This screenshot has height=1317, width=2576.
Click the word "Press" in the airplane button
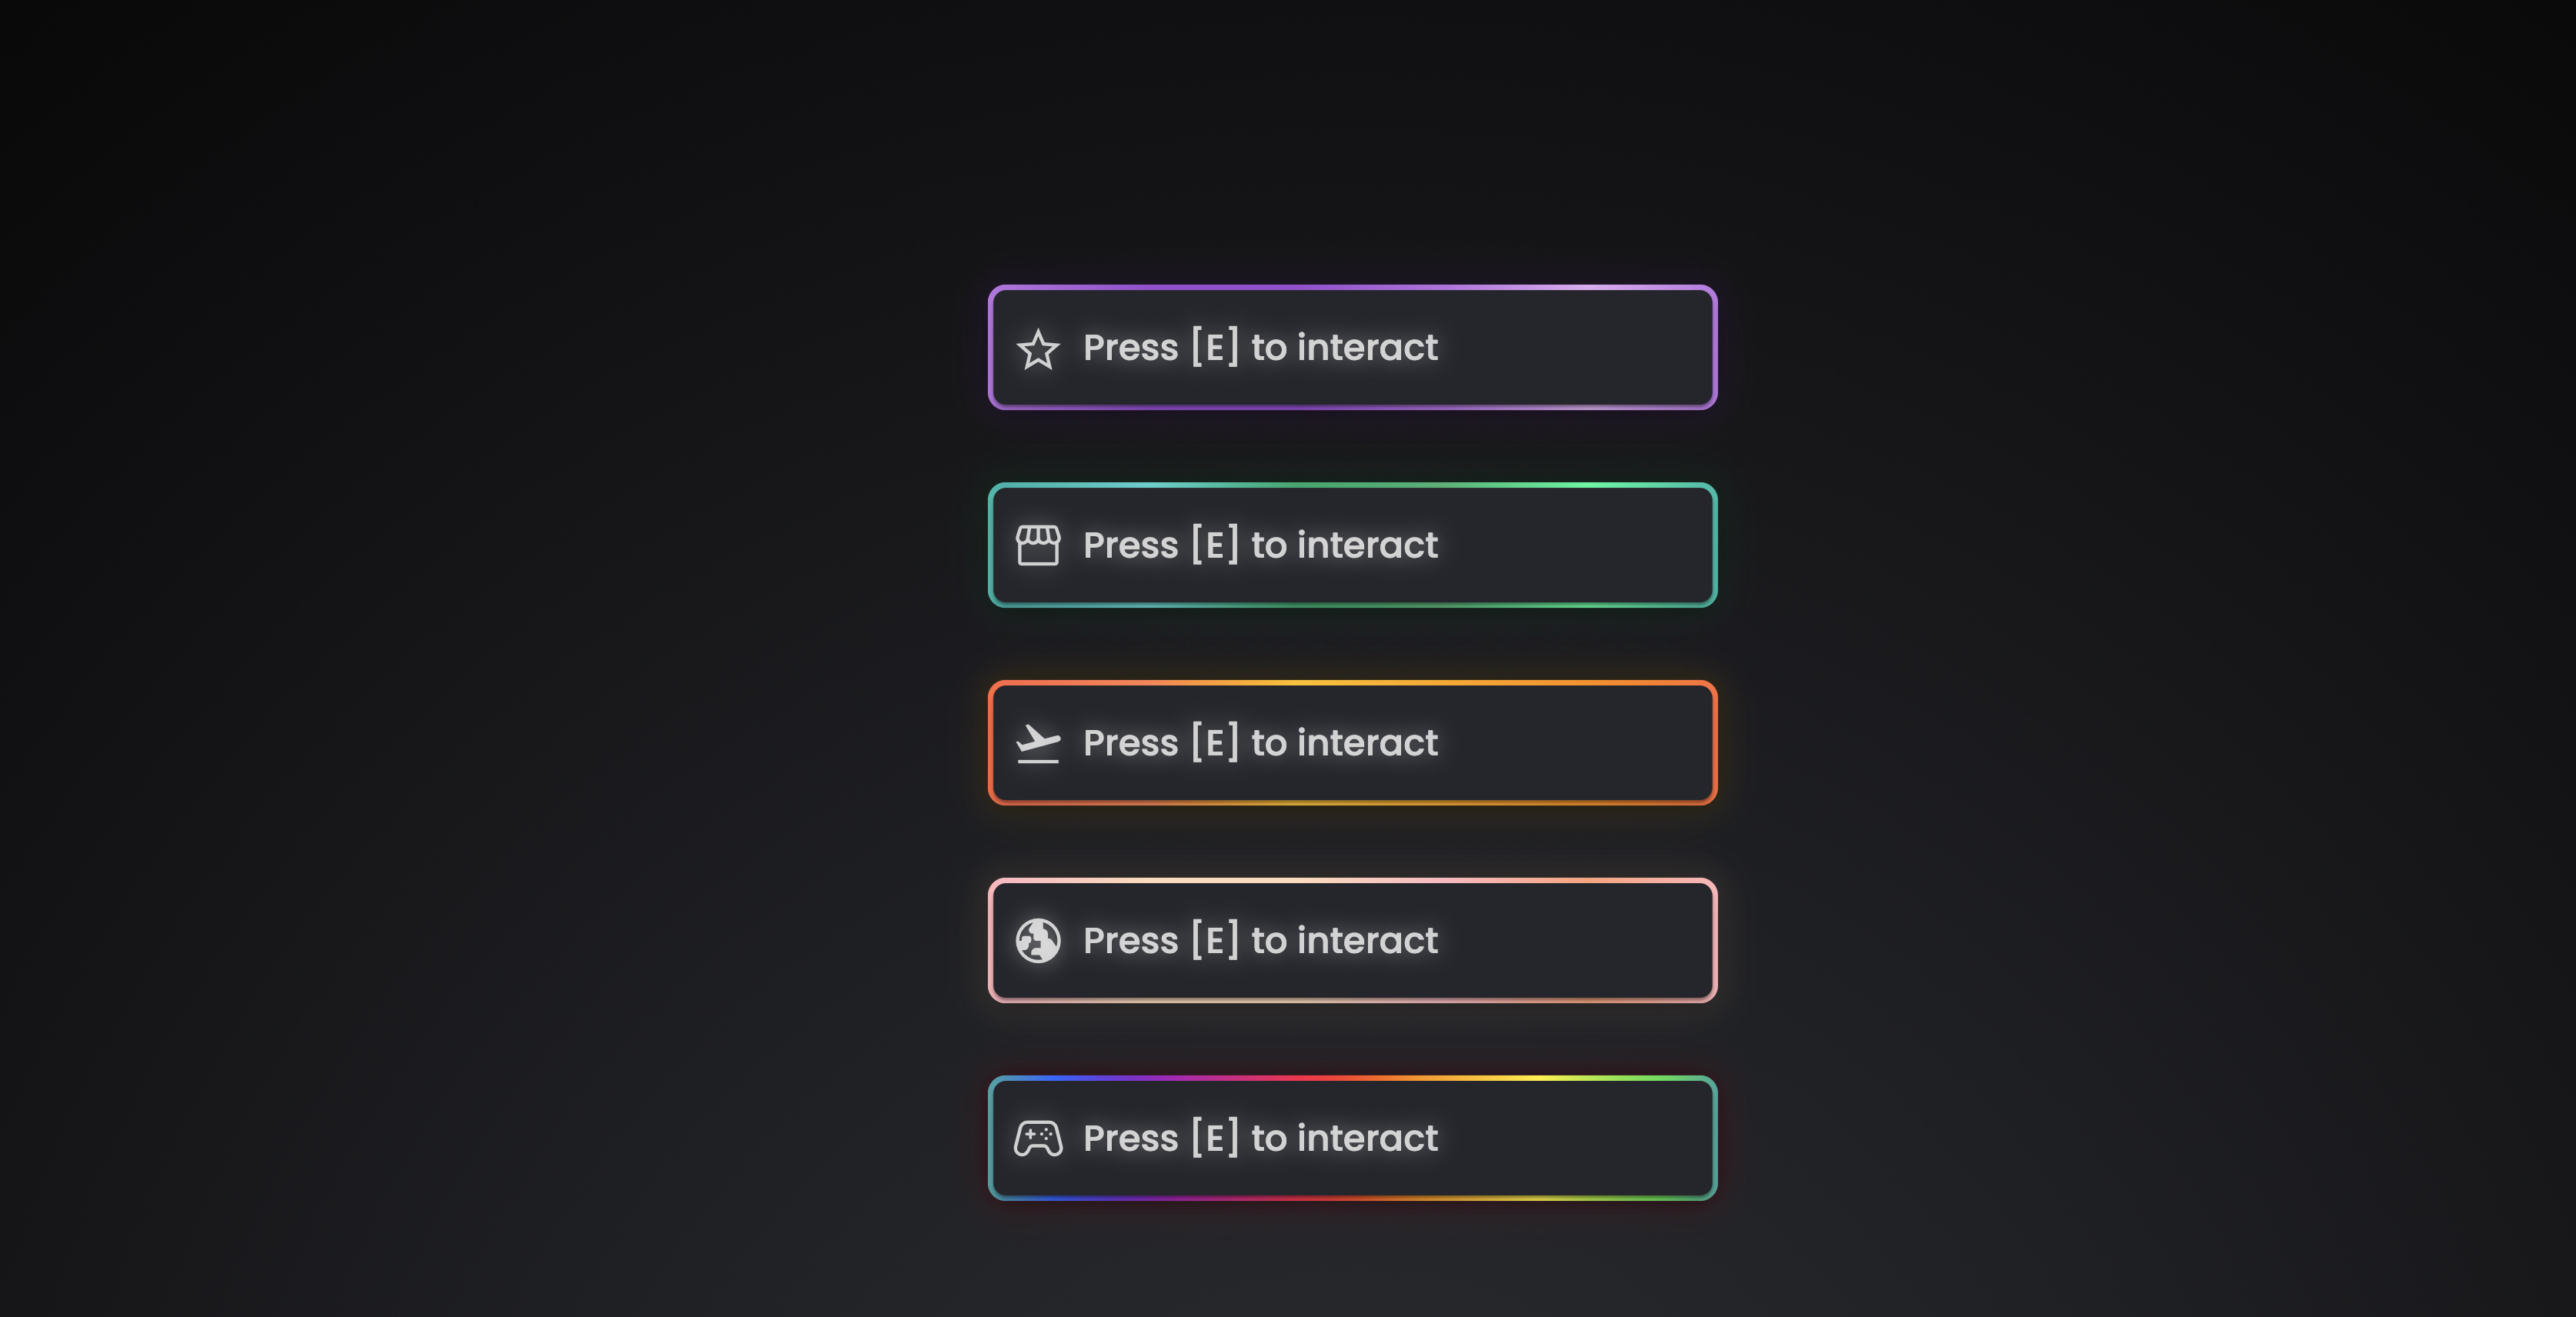coord(1130,743)
